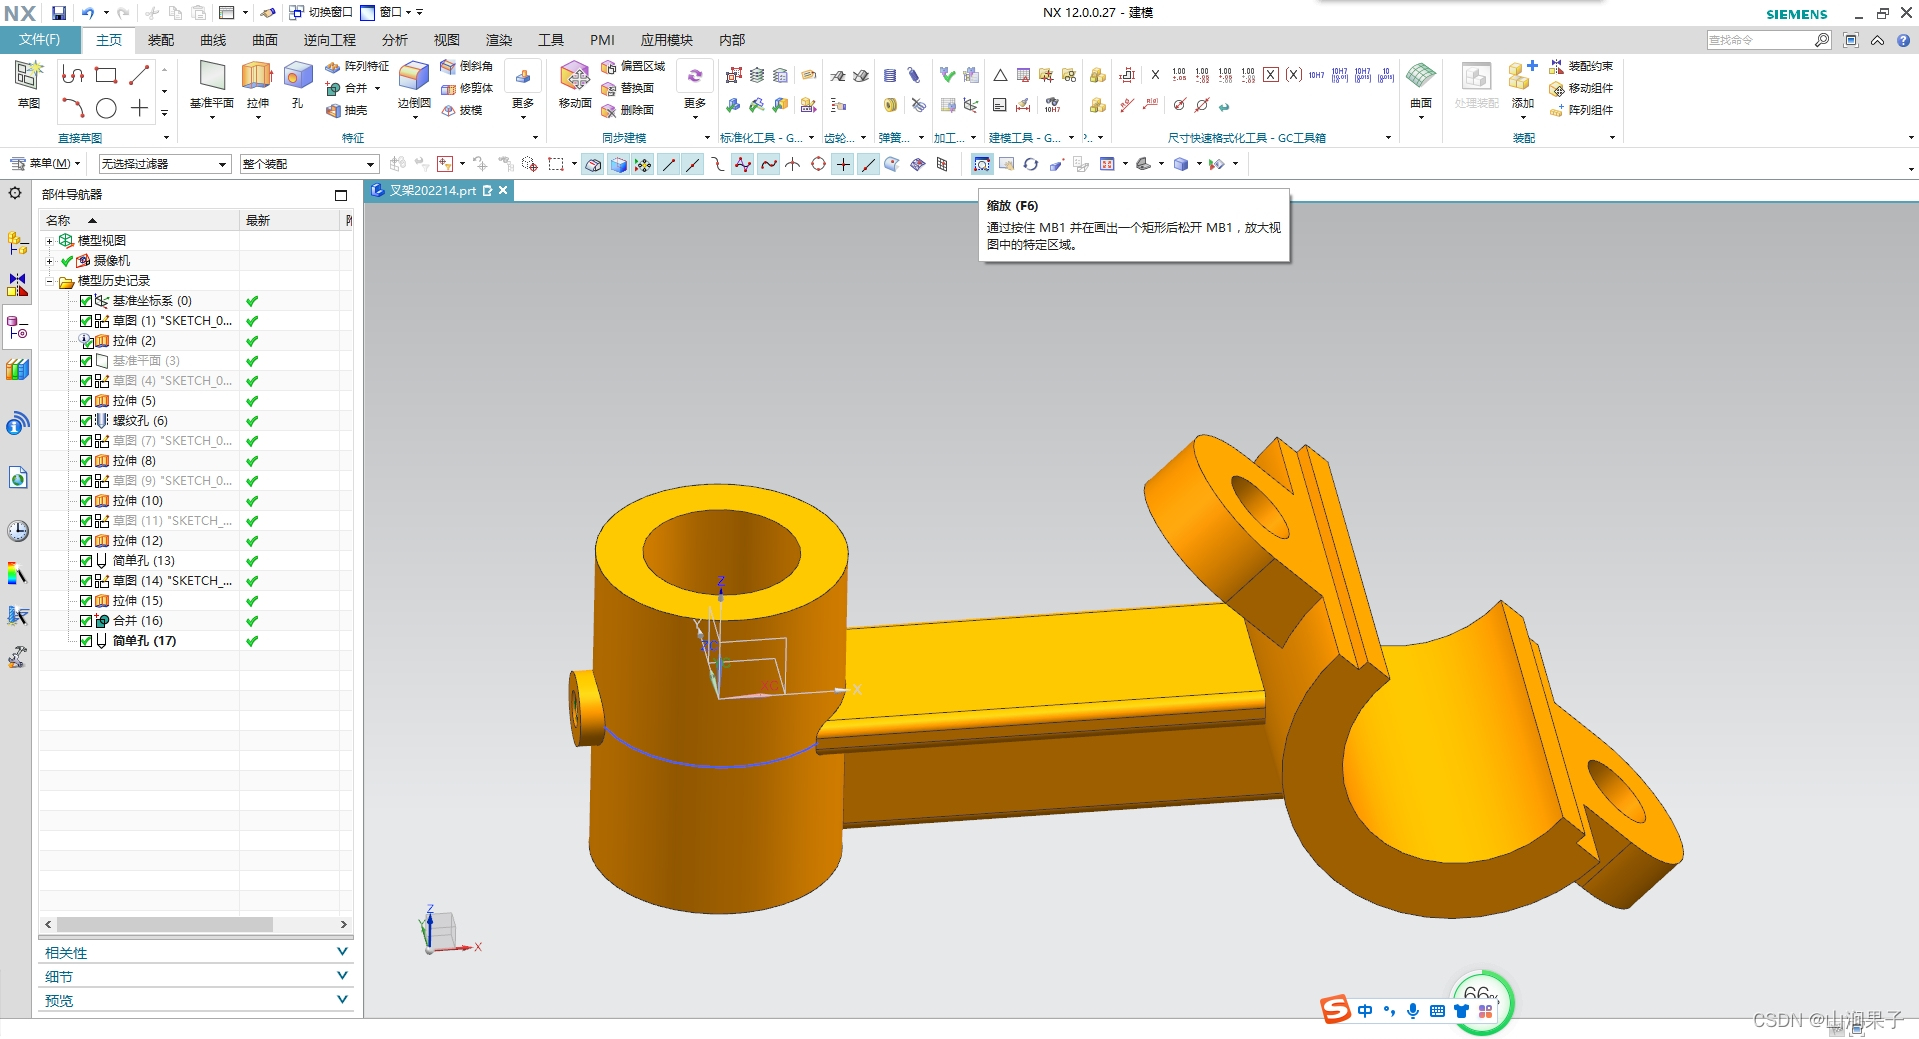
Task: Click the Help question-mark icon
Action: (x=1903, y=40)
